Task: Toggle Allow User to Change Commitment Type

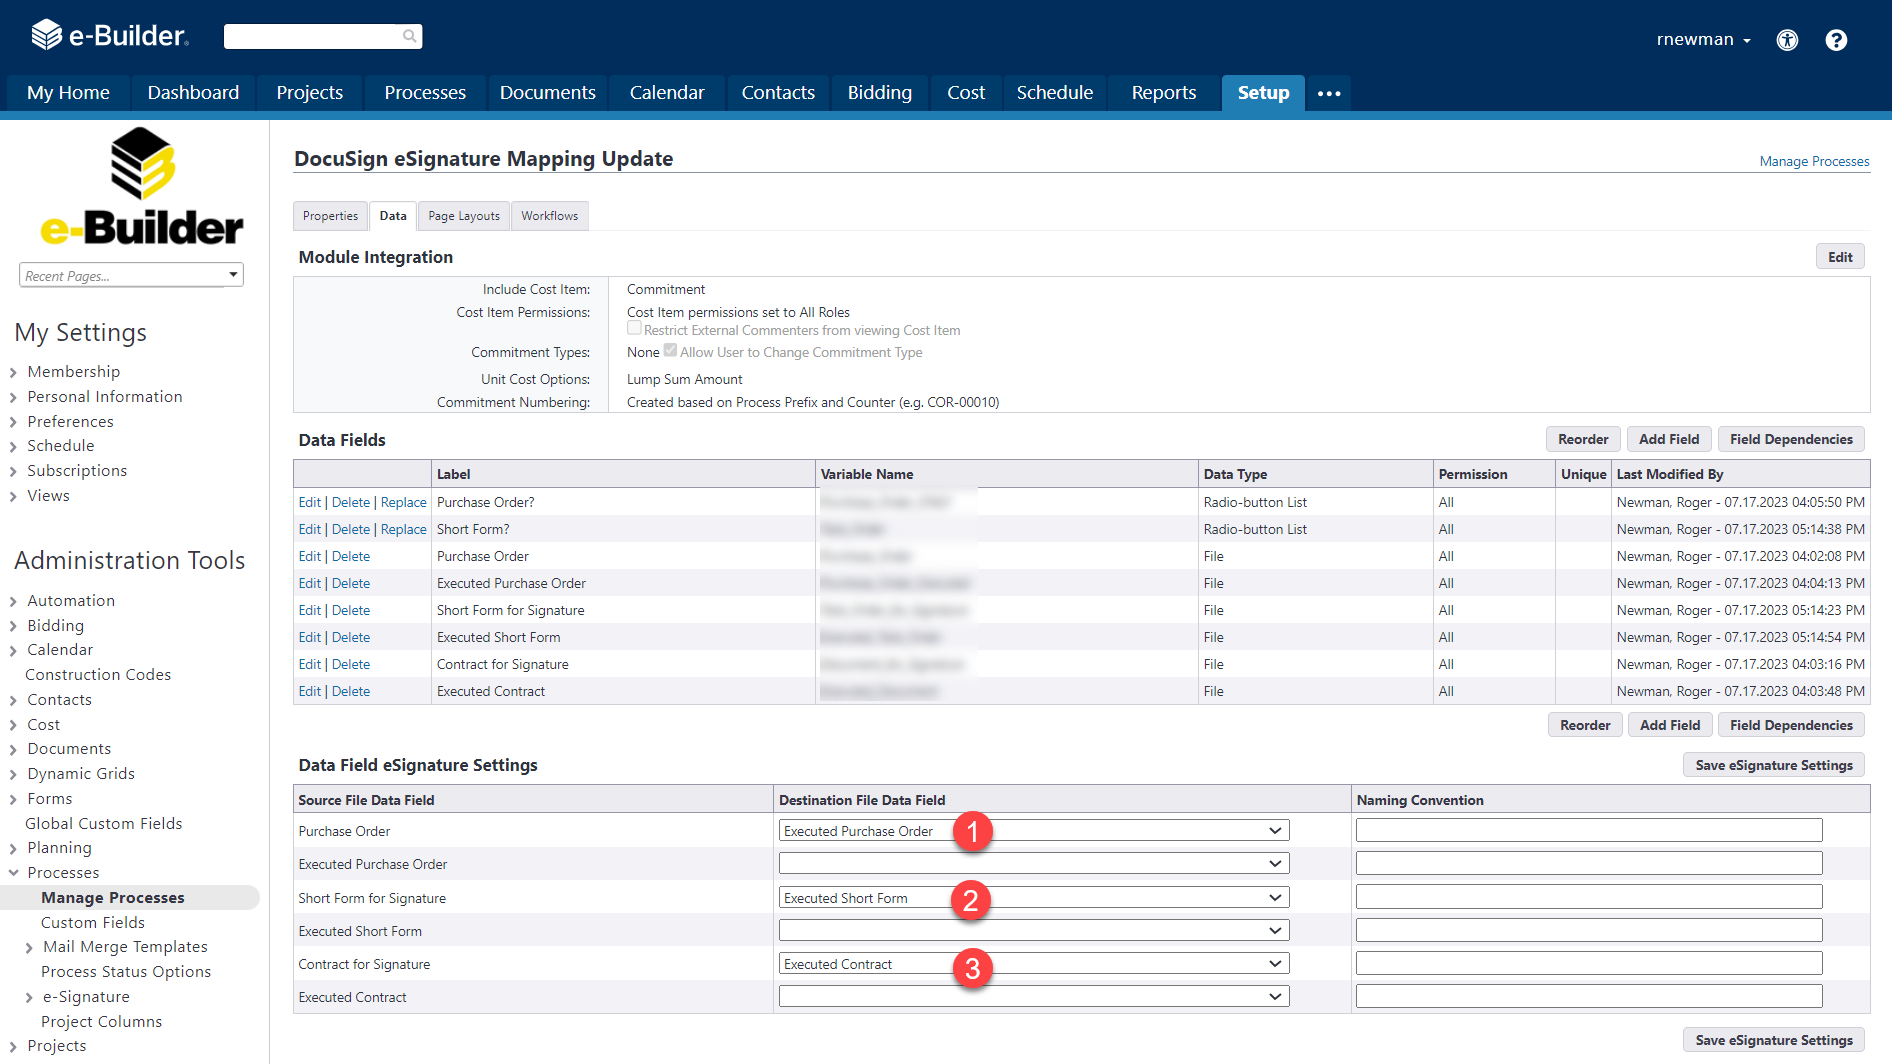Action: click(670, 350)
